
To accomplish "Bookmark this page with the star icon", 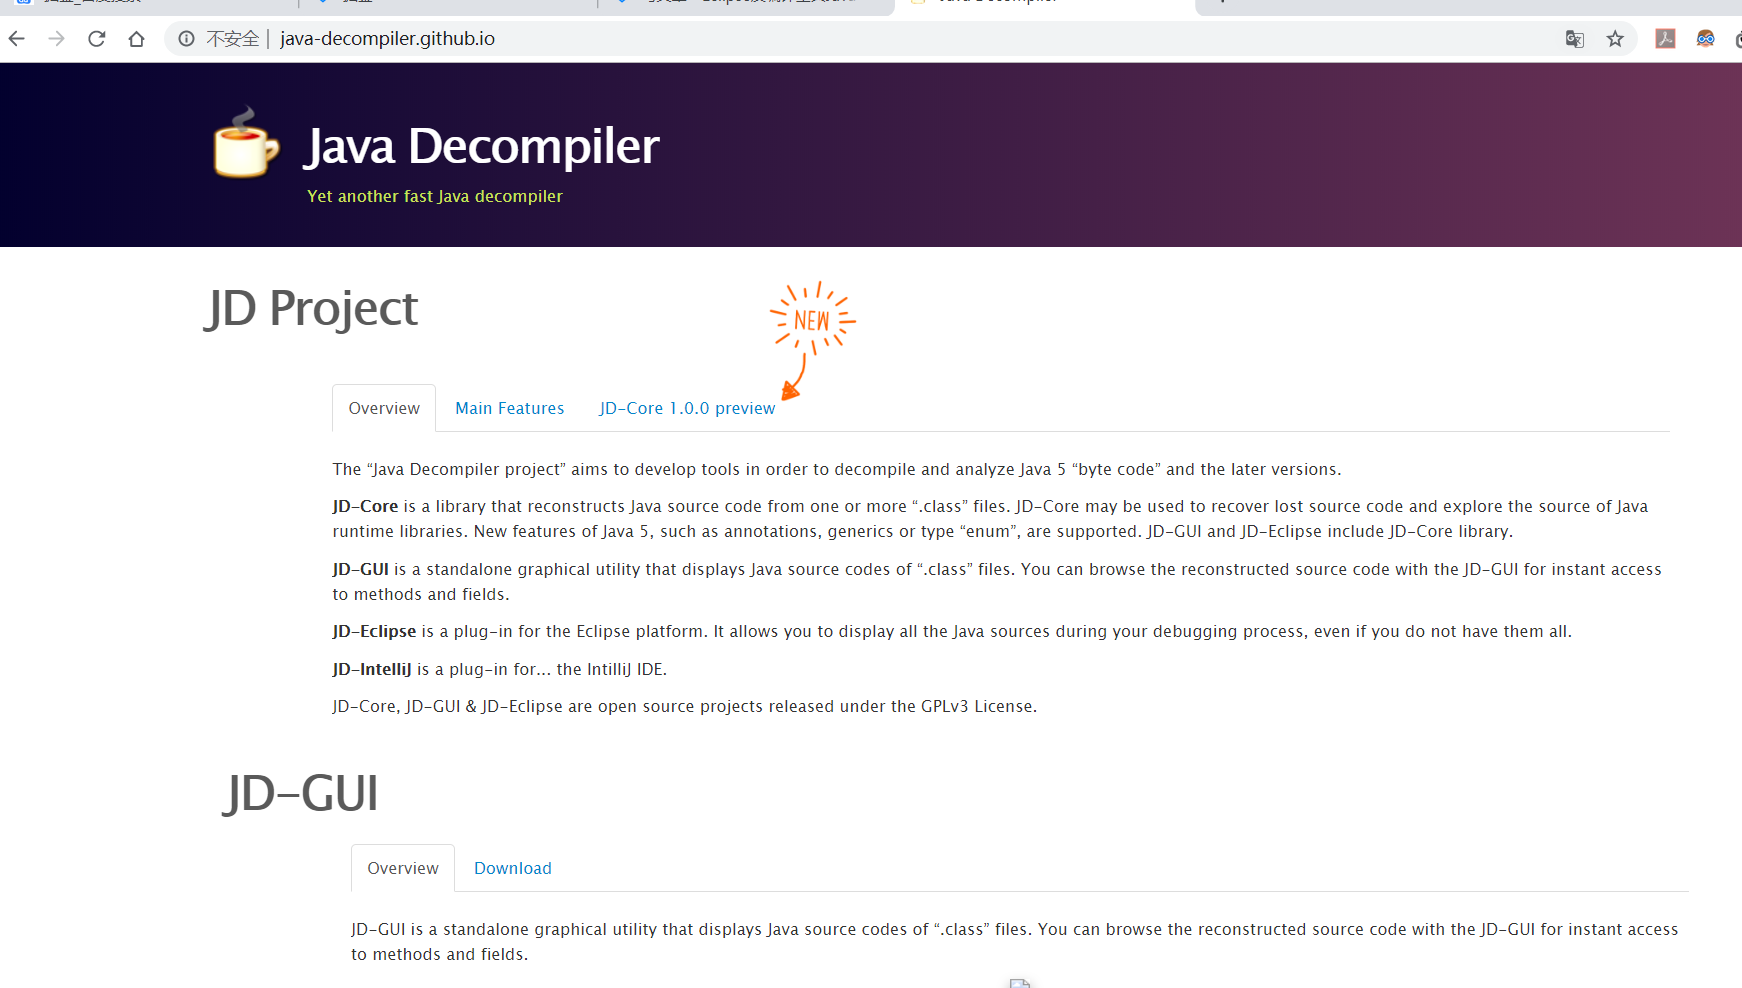I will coord(1615,39).
